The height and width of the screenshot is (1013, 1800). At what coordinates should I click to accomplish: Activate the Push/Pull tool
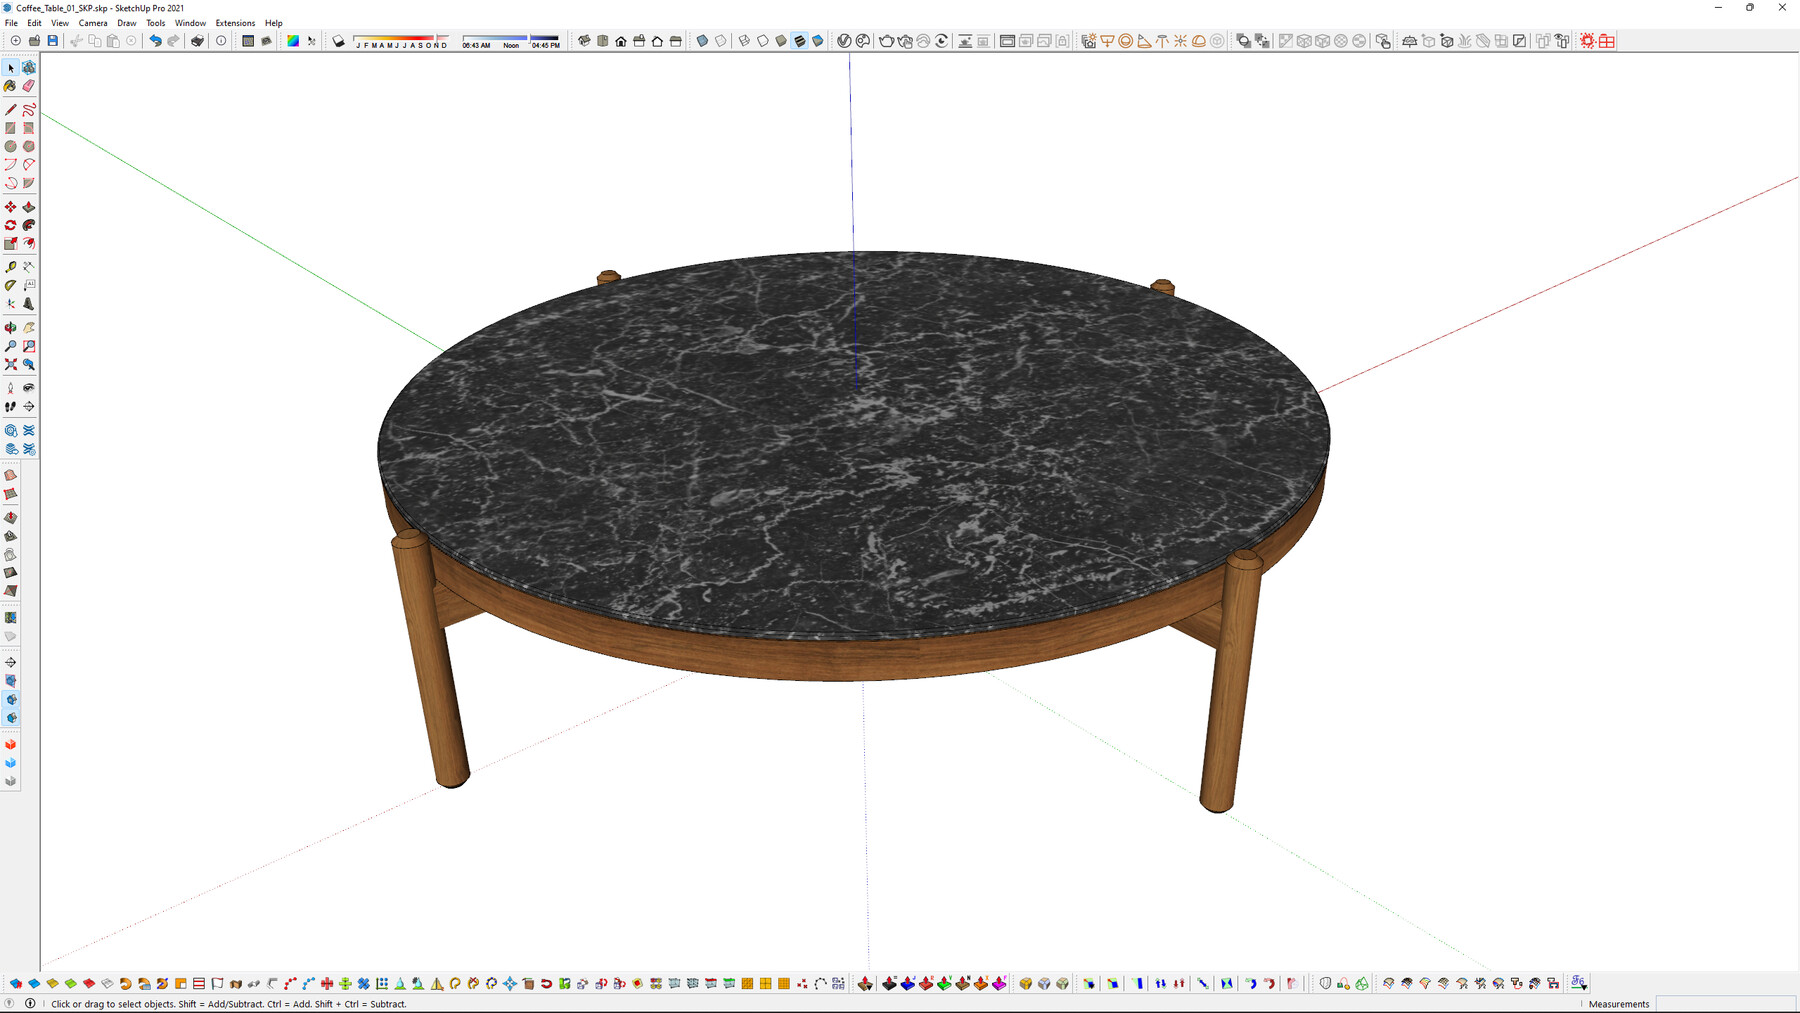pyautogui.click(x=28, y=208)
